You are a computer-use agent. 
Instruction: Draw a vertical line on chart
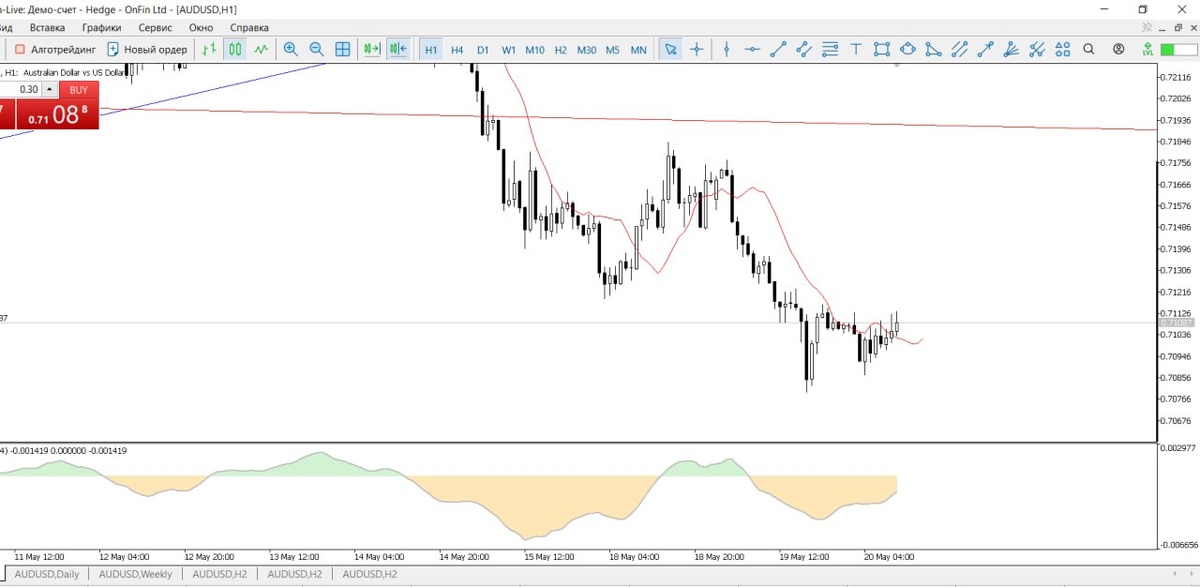point(727,49)
